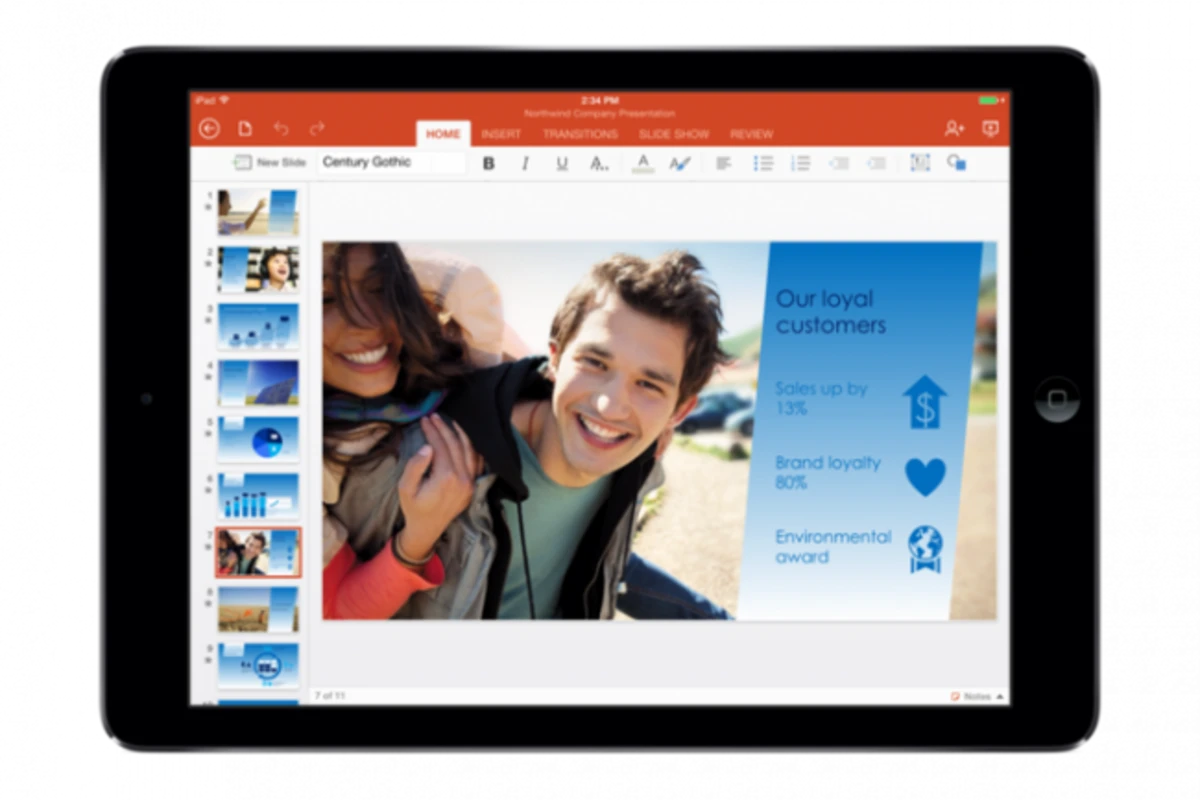Select the heart icon on slide
Screen dimensions: 1200x800
pos(925,477)
